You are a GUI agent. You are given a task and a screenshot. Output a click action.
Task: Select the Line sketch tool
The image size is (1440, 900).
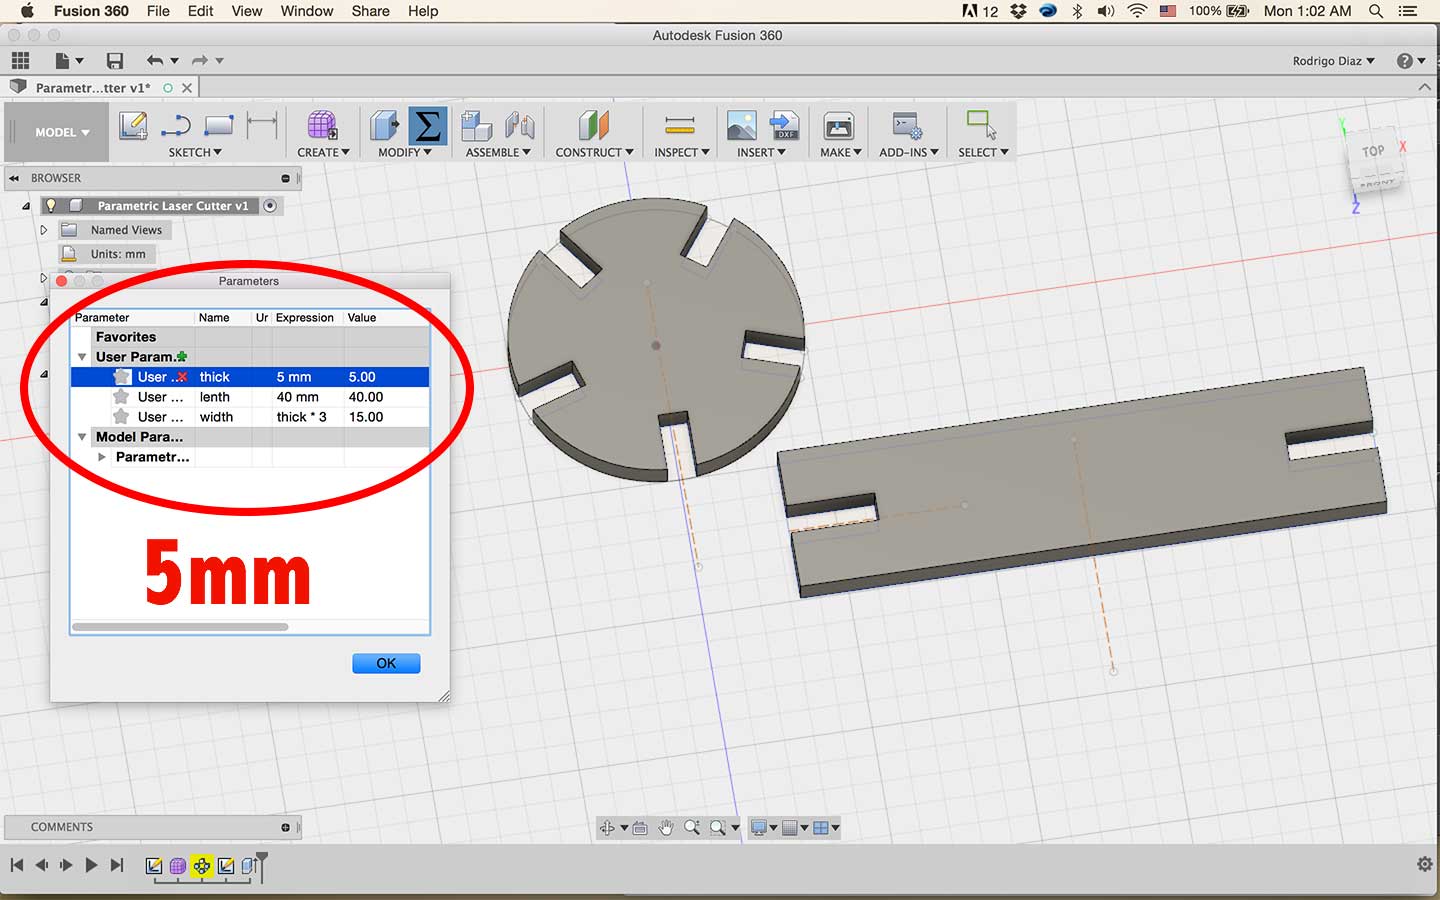(176, 126)
